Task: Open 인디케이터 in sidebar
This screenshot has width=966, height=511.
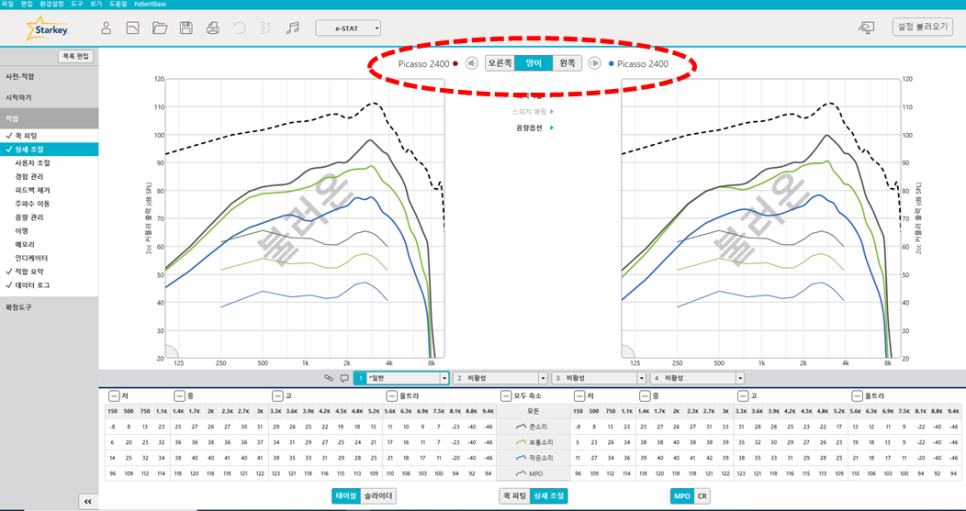Action: tap(31, 258)
